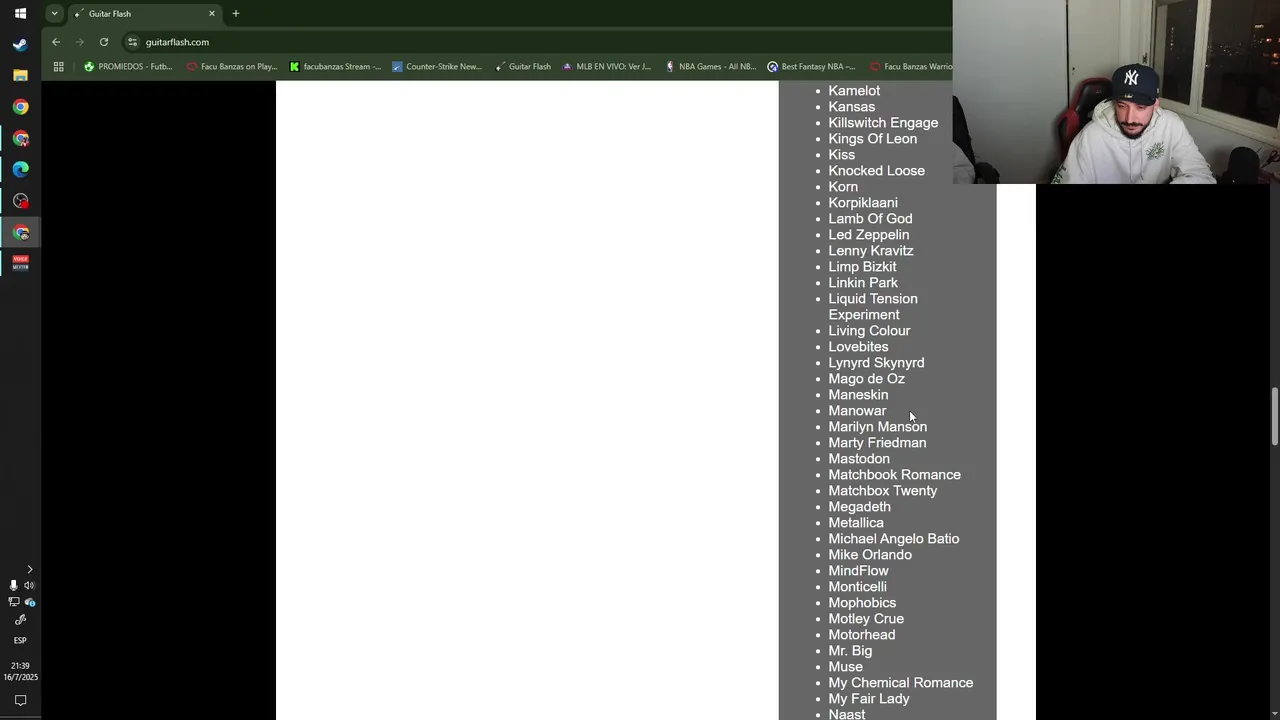Click the microphone tray icon
The height and width of the screenshot is (720, 1280).
[13, 585]
